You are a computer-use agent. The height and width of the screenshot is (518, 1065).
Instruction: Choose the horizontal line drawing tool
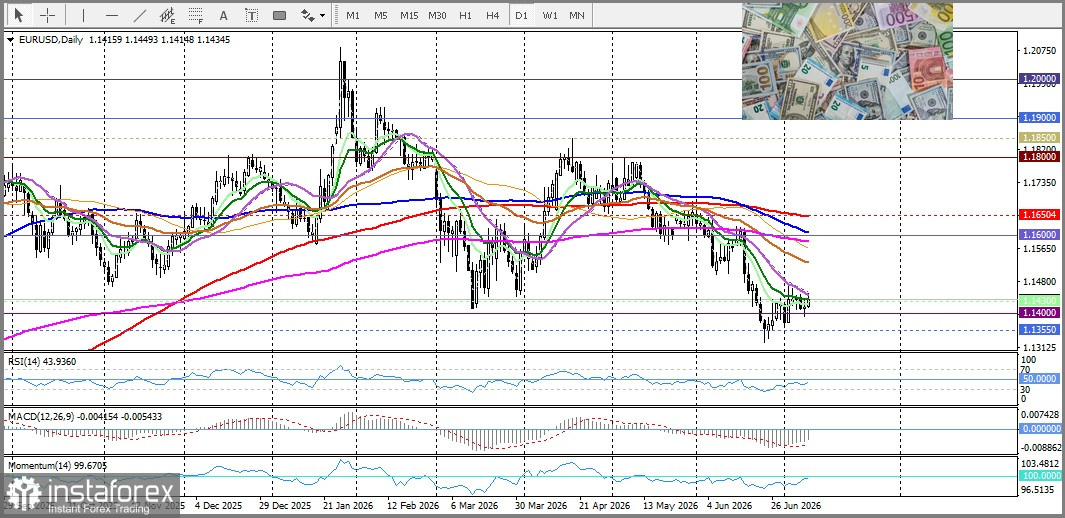[112, 15]
